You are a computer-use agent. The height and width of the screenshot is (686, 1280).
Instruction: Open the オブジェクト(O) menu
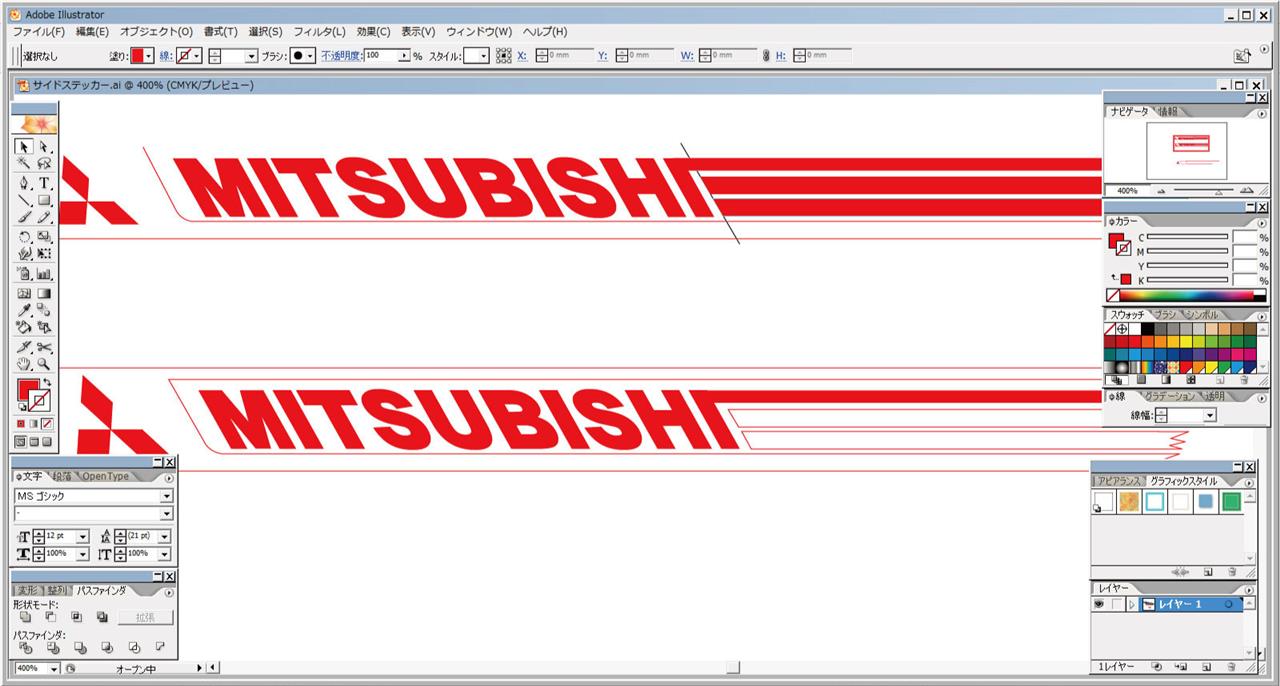156,32
